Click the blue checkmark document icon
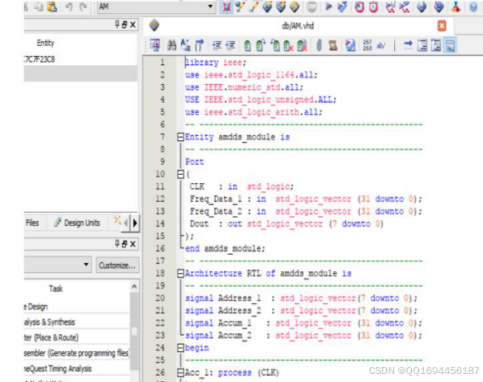Screen dimensions: 483x382 pyautogui.click(x=350, y=45)
